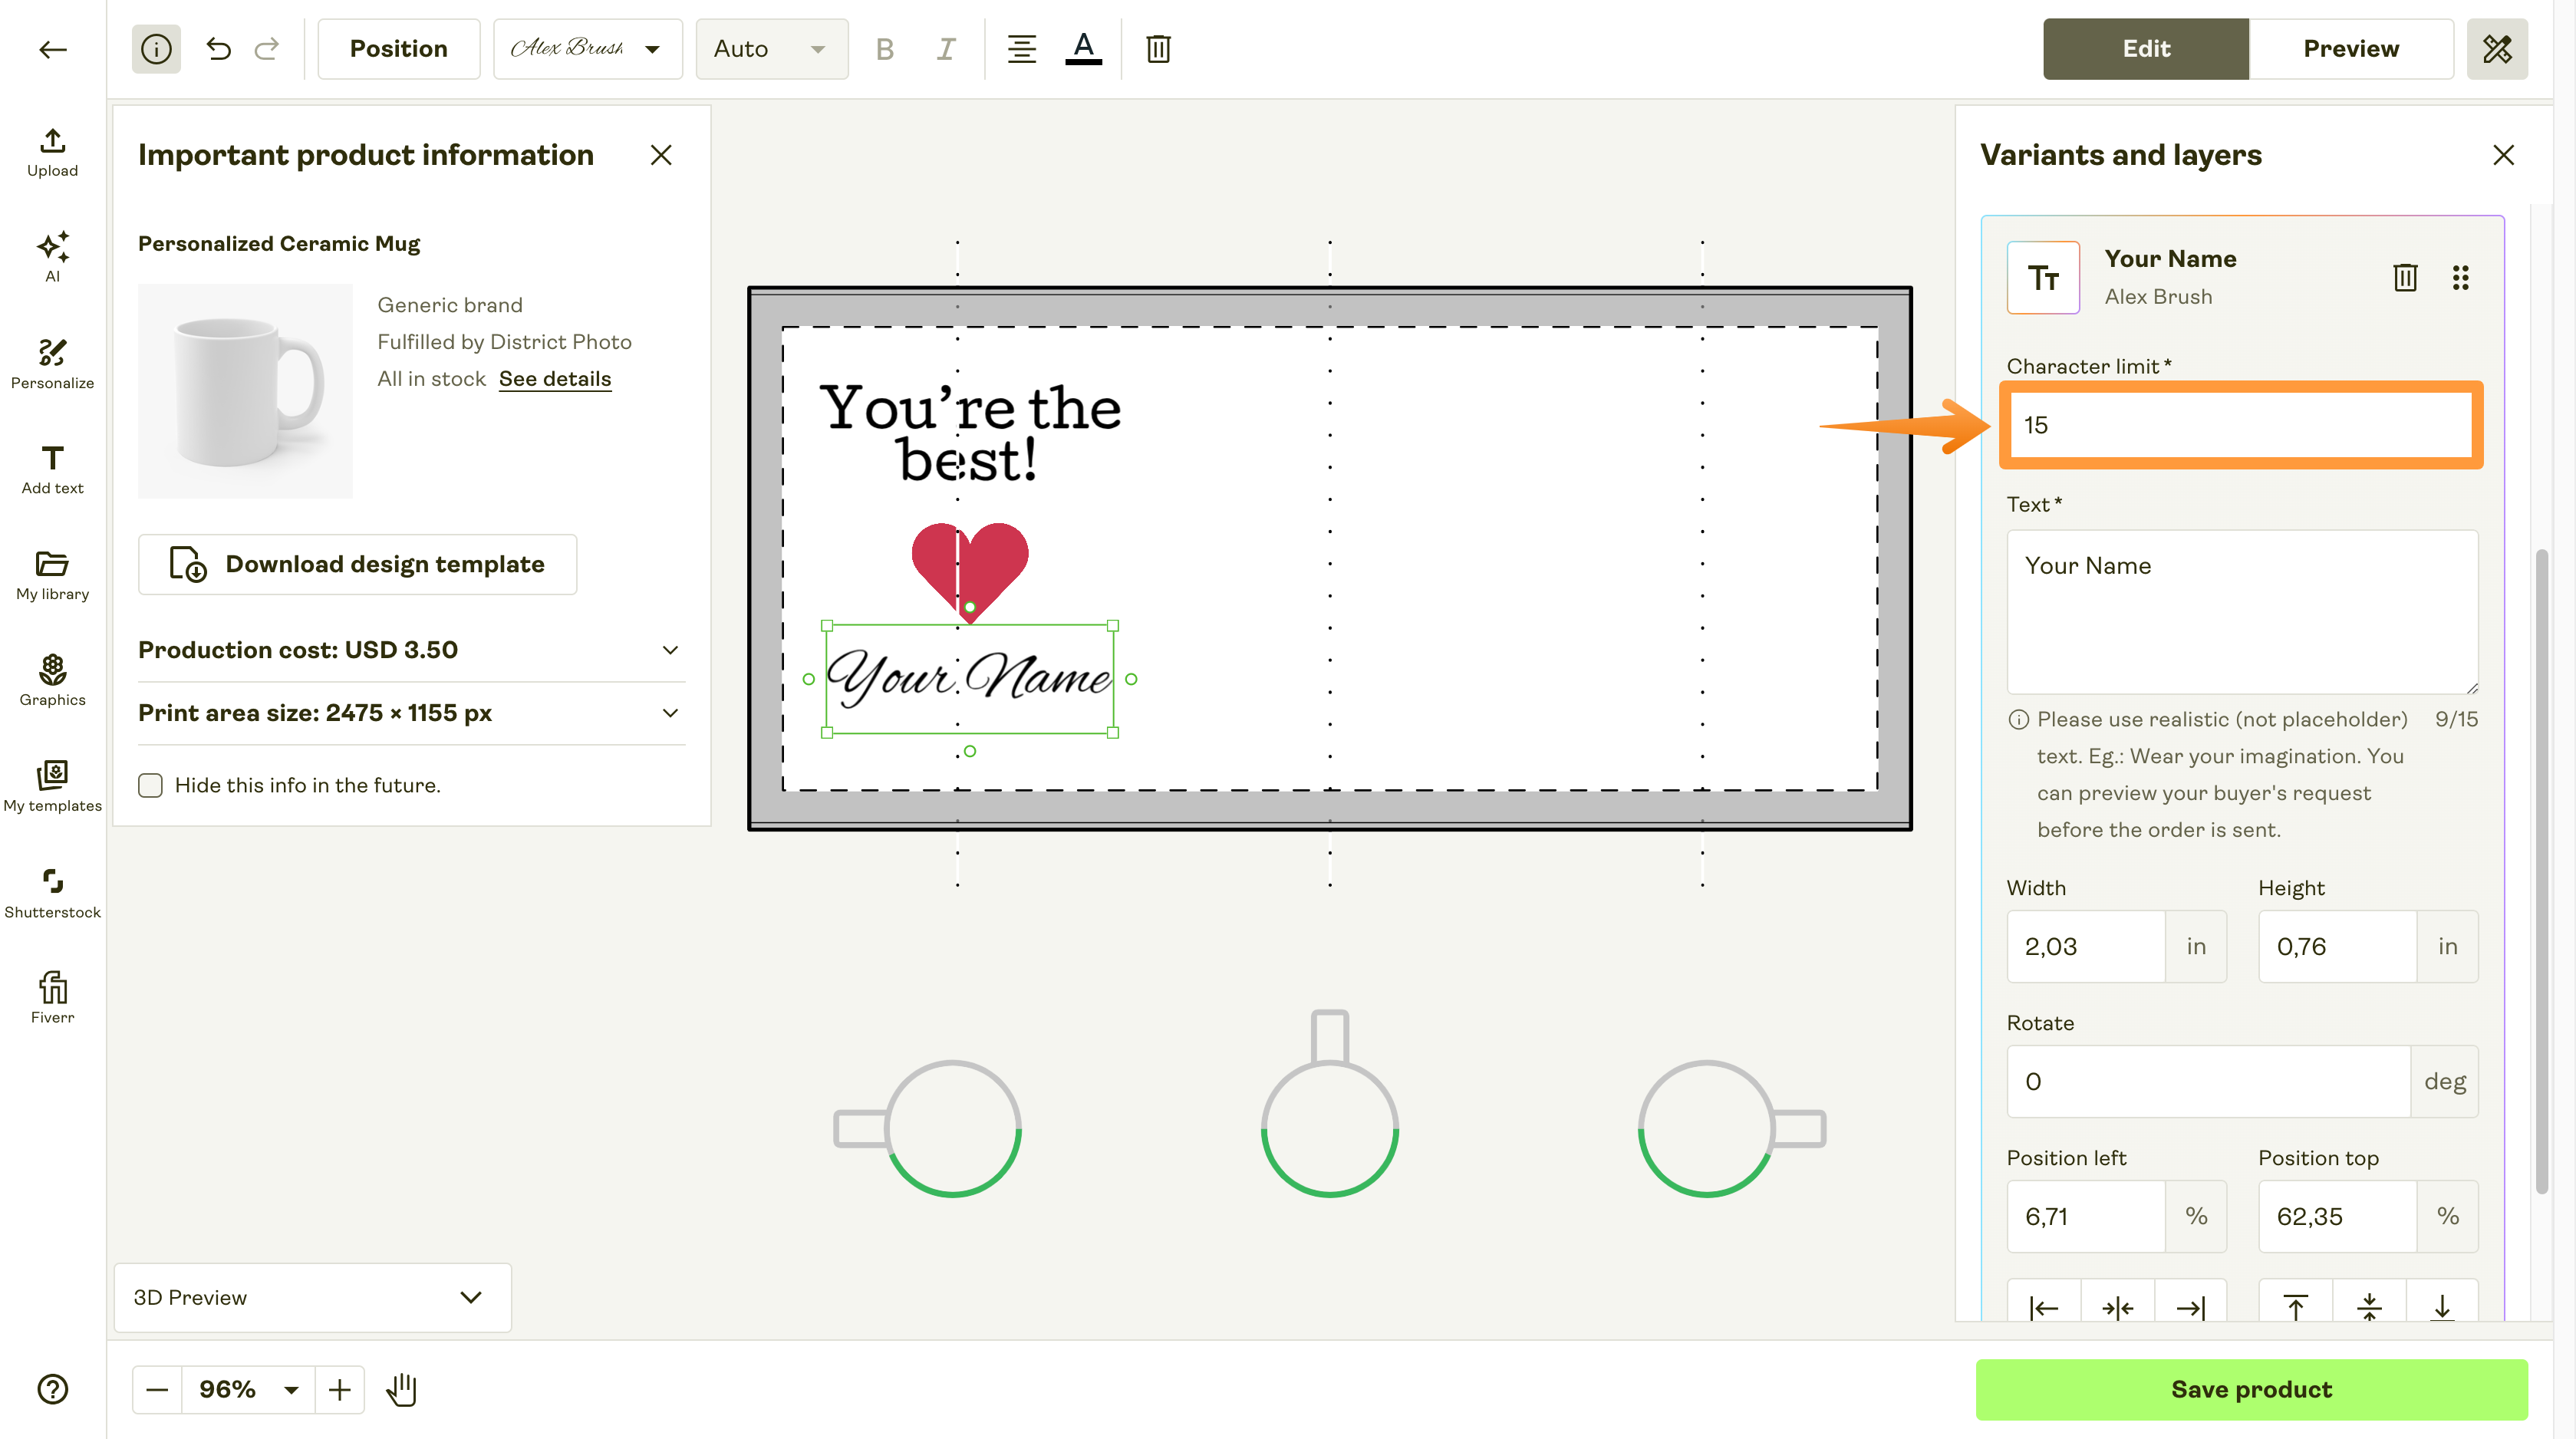The image size is (2576, 1439).
Task: Edit the Position left field
Action: [2086, 1216]
